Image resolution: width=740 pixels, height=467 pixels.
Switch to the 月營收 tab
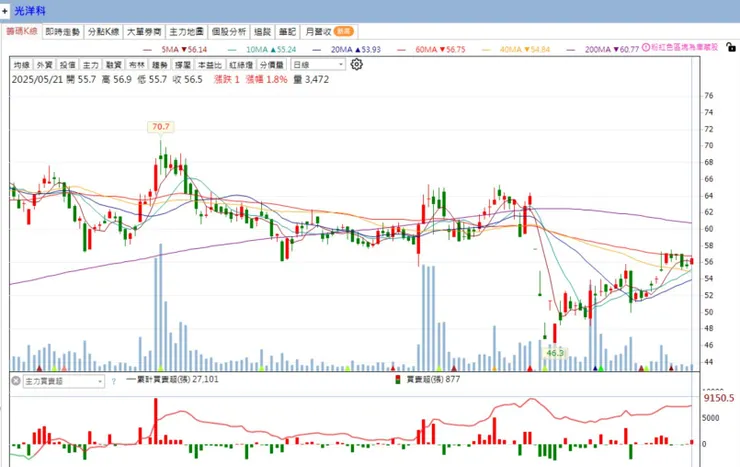(x=329, y=32)
